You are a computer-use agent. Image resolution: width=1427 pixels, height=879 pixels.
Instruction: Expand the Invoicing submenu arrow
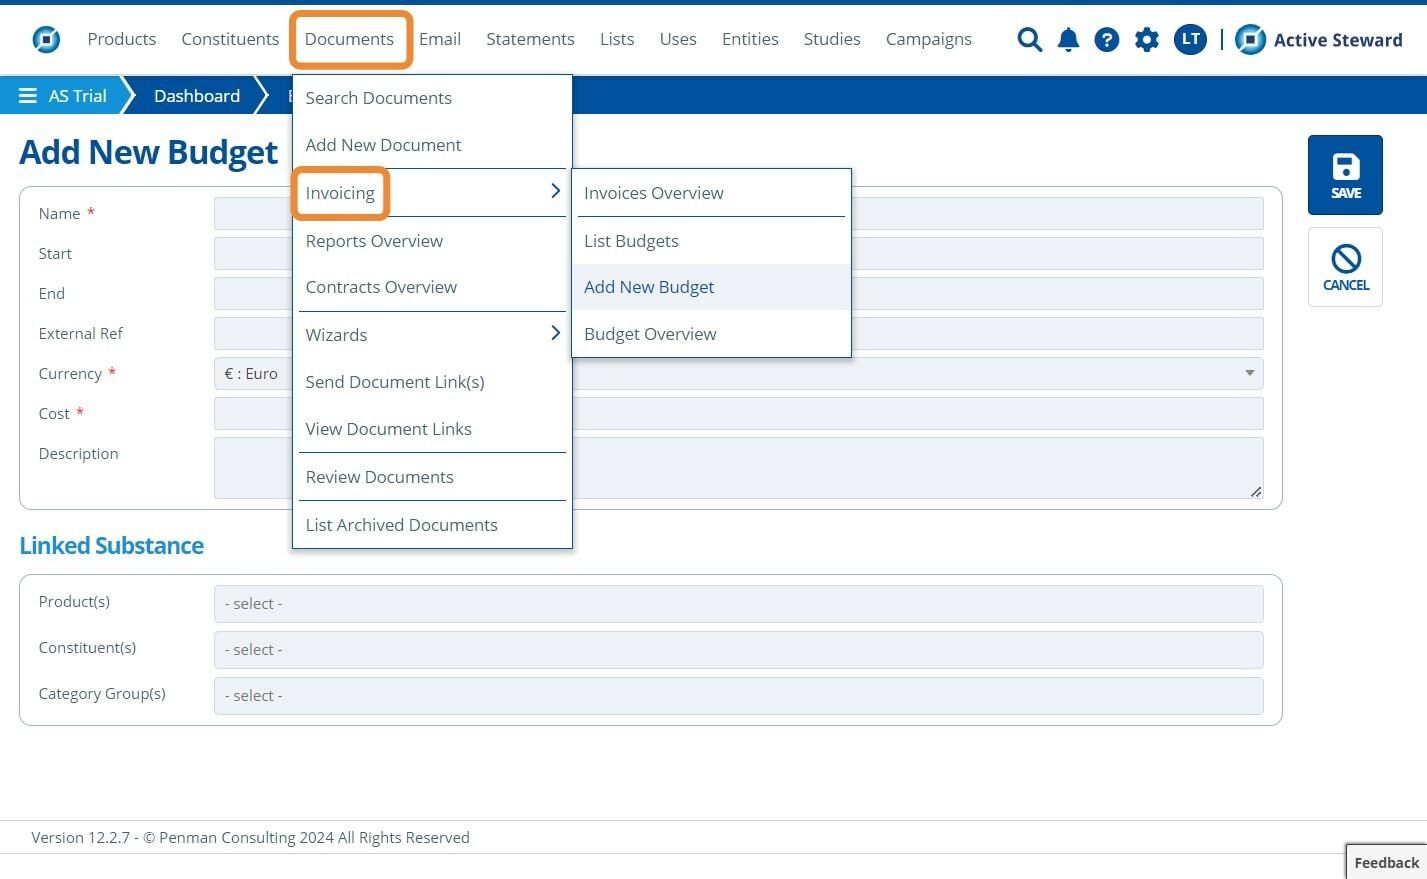click(555, 191)
